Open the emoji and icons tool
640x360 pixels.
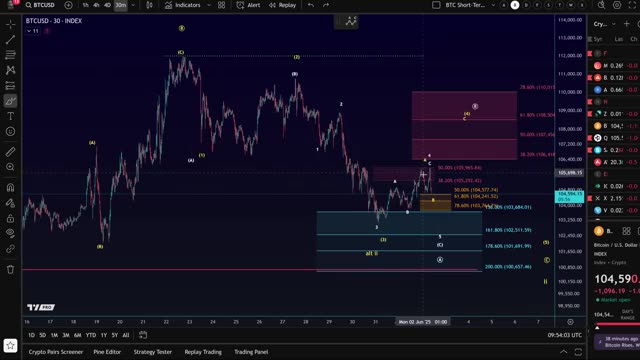pos(11,131)
